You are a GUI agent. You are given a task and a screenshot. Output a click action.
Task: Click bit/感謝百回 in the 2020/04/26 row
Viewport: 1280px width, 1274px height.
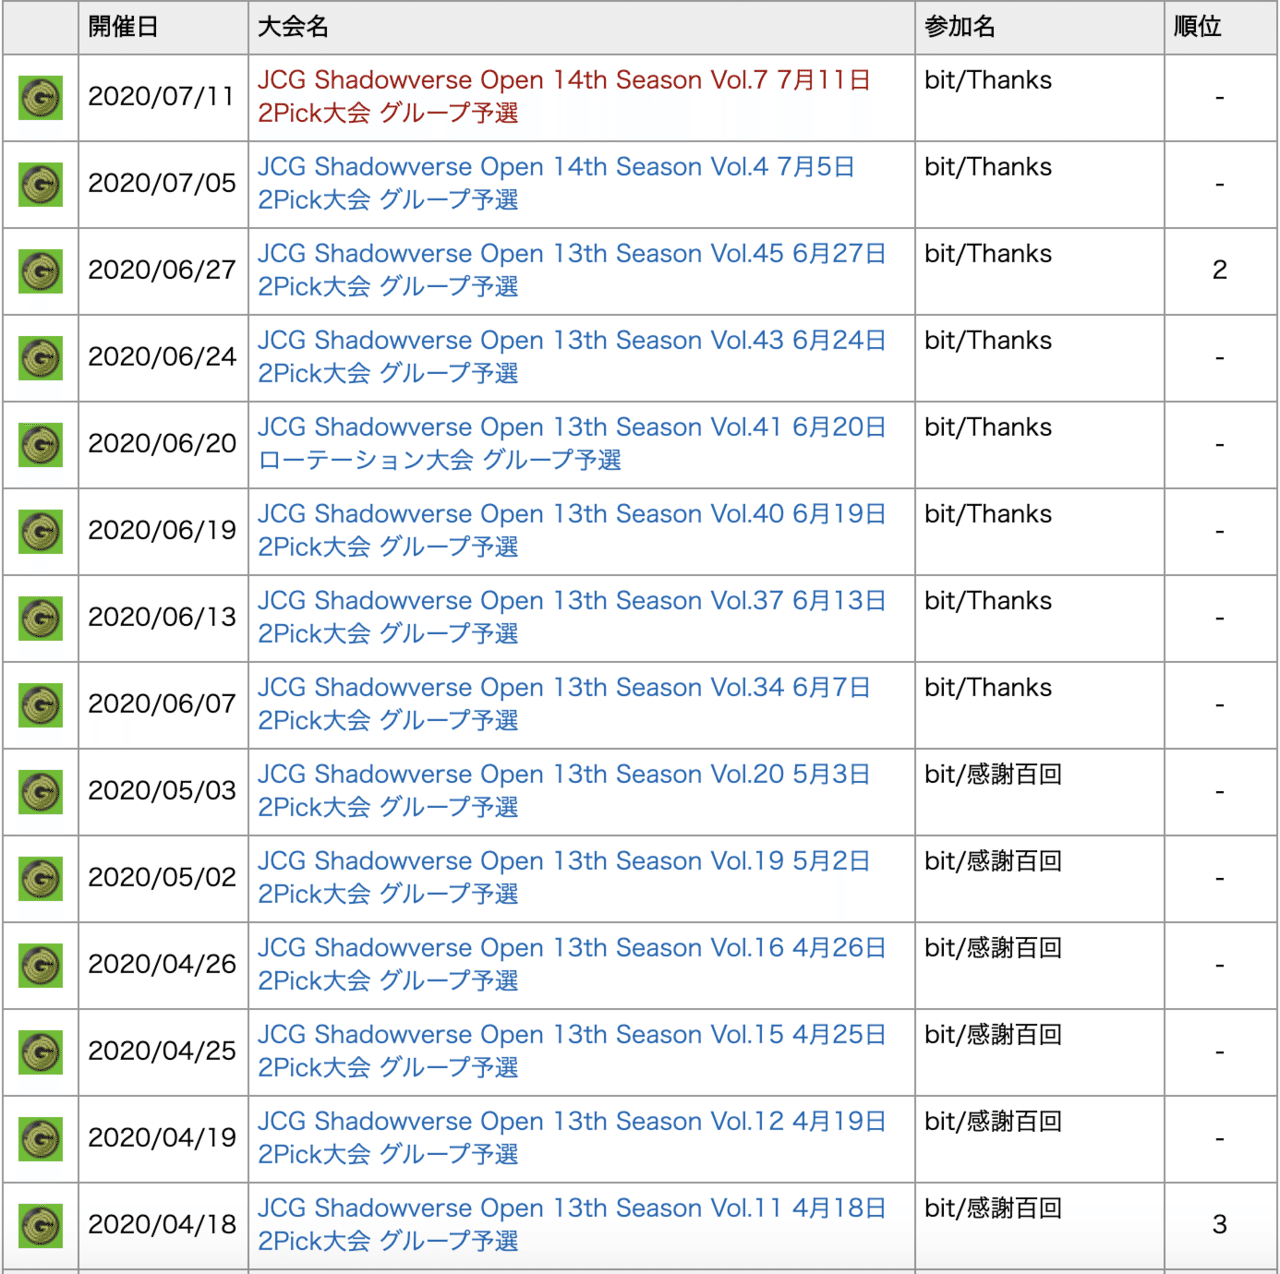tap(993, 948)
